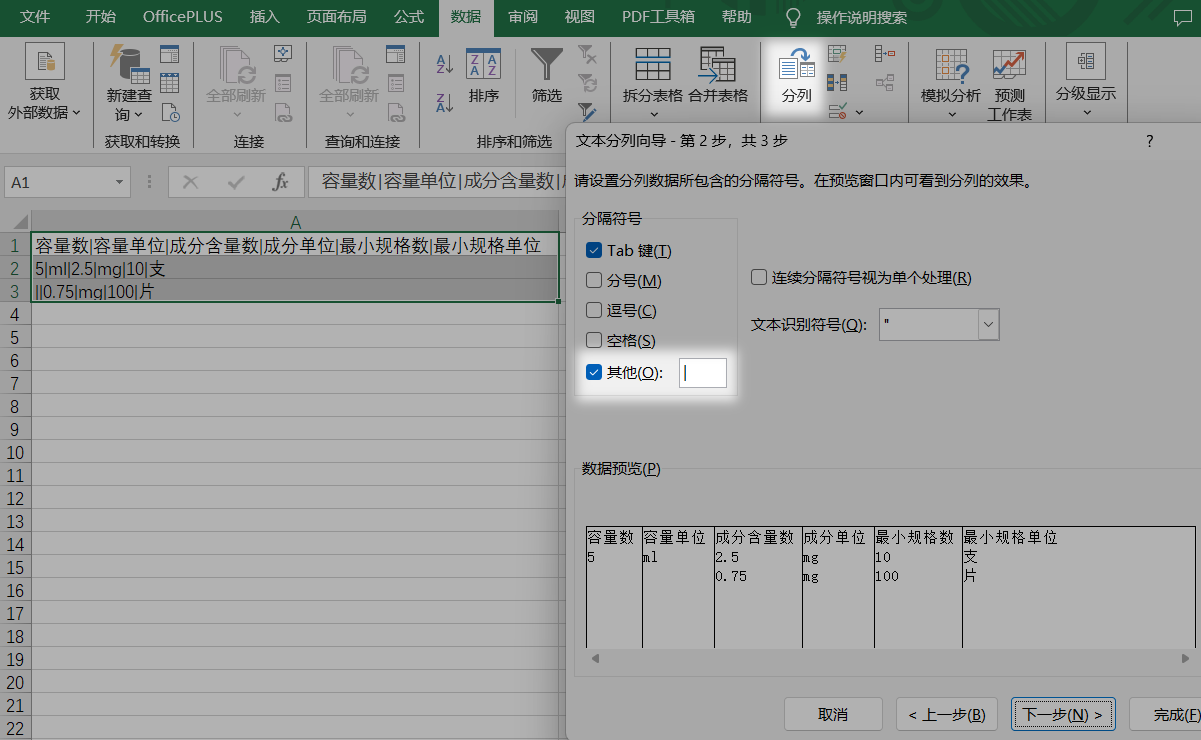The height and width of the screenshot is (740, 1201).
Task: Click the 新建查询 new query icon
Action: tap(129, 80)
